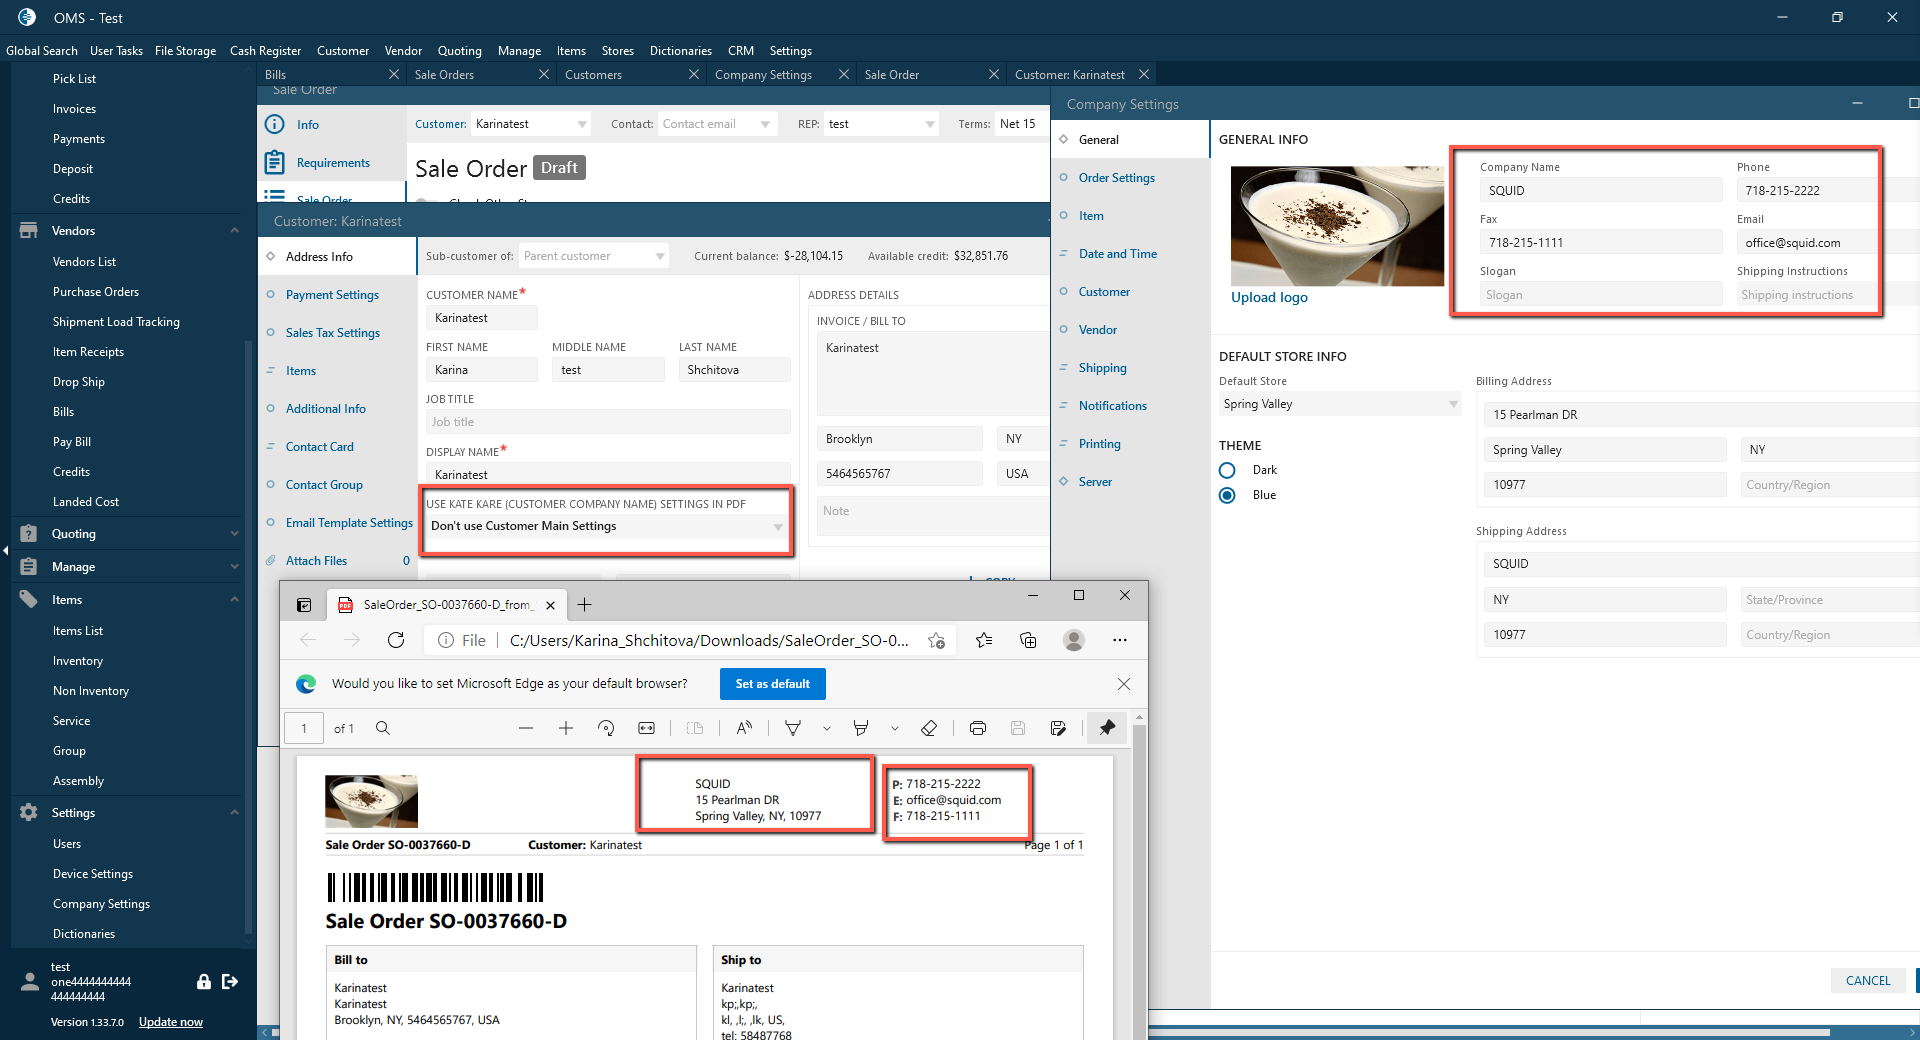The image size is (1920, 1040).
Task: Click the Edge profile avatar
Action: 1074,640
